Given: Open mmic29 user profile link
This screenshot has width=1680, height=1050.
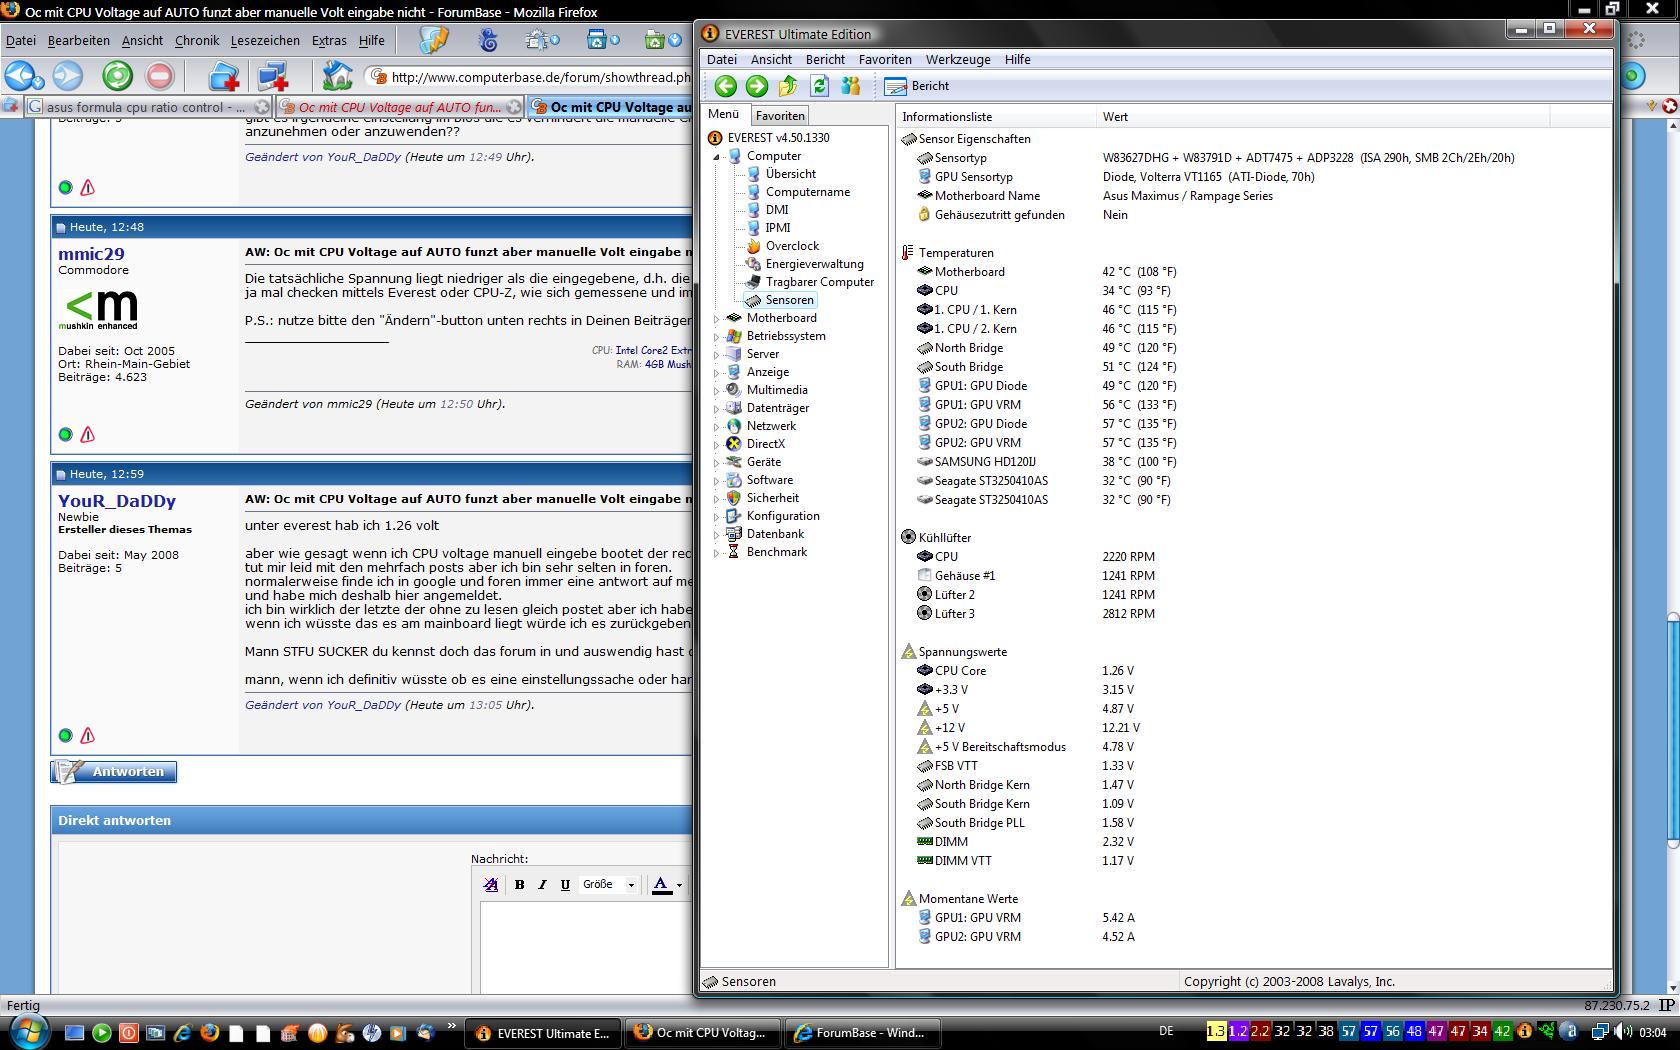Looking at the screenshot, I should click(x=91, y=254).
